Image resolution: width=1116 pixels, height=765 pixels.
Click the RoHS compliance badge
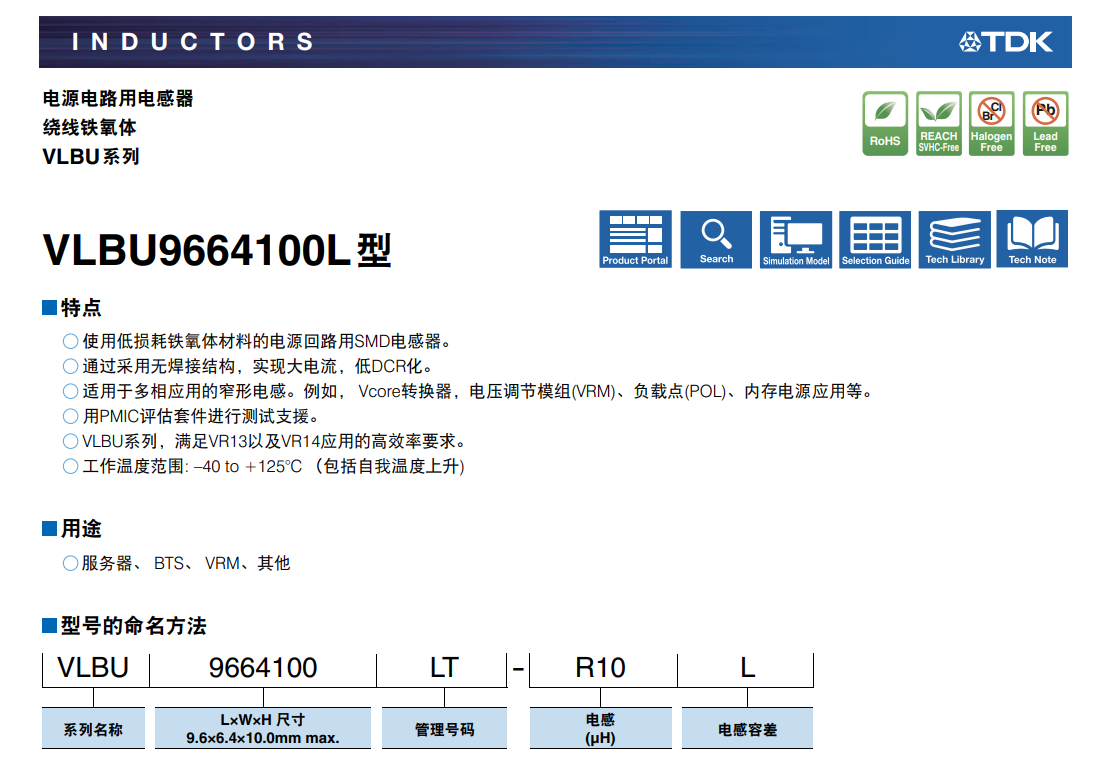pos(885,123)
